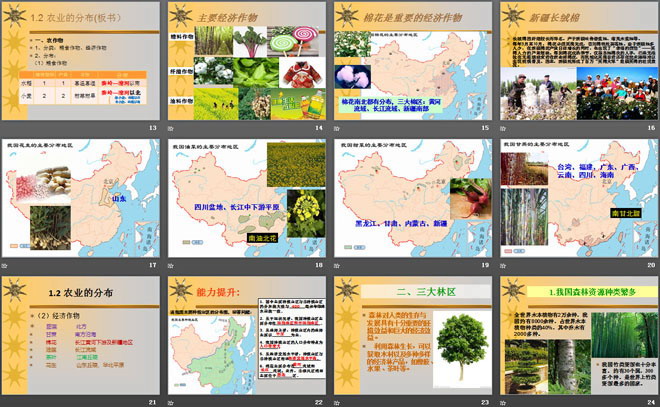Viewport: 660px width, 407px height.
Task: Click the animation star icon under slide 18
Action: point(170,266)
